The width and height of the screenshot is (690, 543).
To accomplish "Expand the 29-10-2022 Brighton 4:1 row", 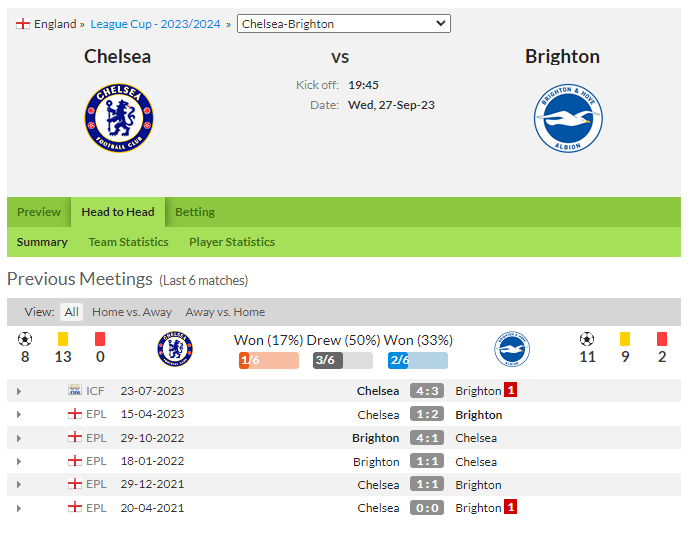I will pos(18,438).
